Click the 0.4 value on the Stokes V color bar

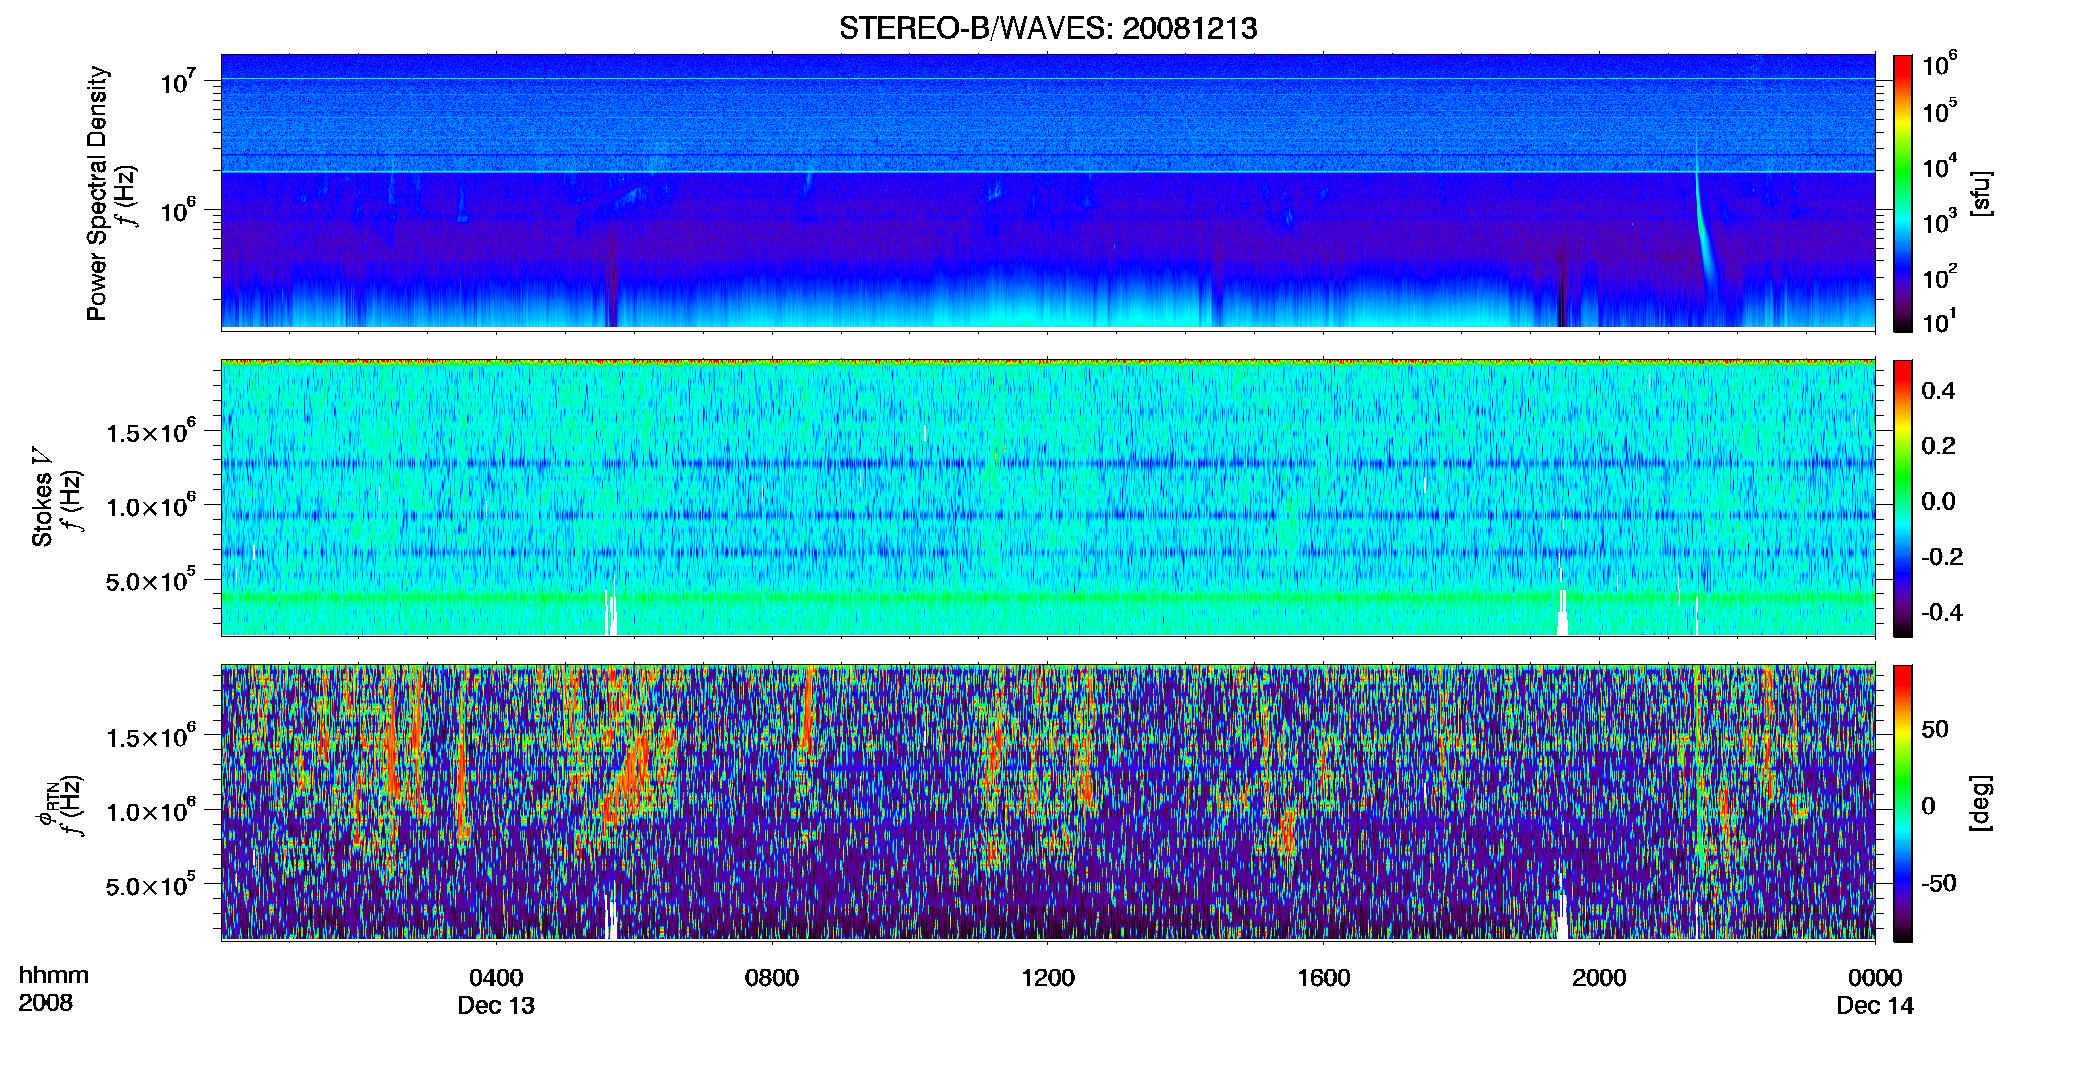point(1938,391)
